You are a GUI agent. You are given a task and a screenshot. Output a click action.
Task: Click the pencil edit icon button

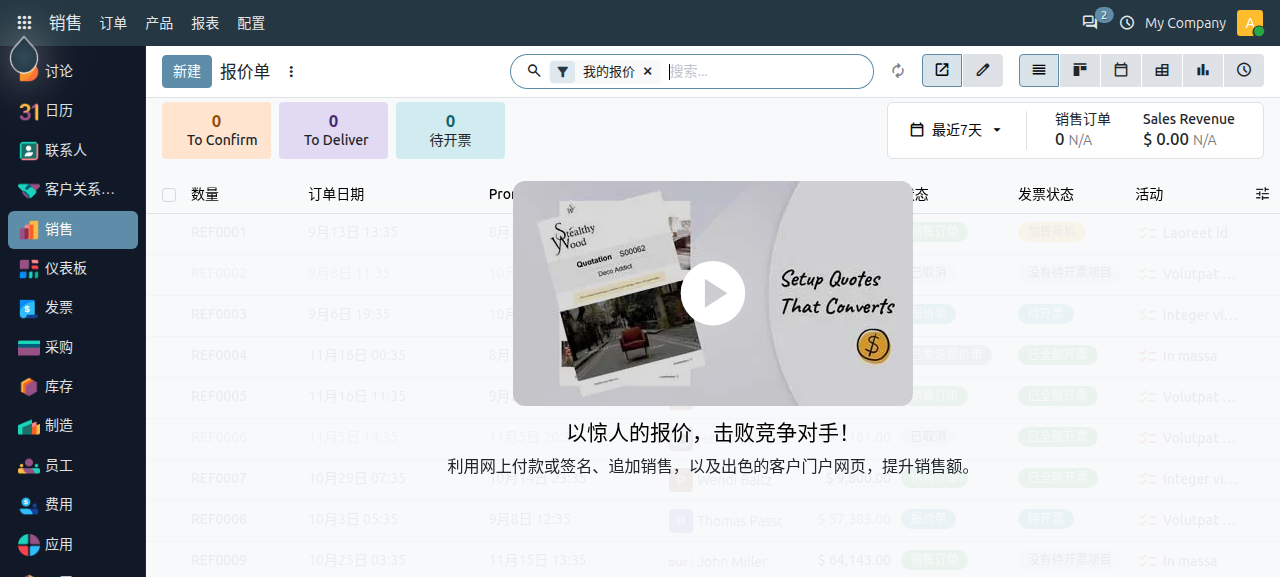983,71
